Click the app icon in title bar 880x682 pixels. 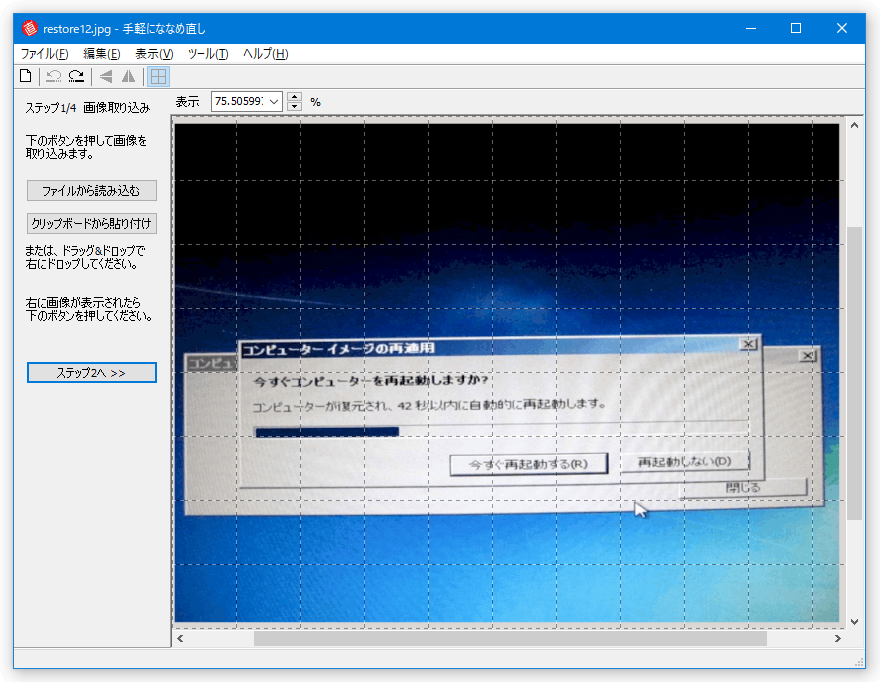pos(29,28)
